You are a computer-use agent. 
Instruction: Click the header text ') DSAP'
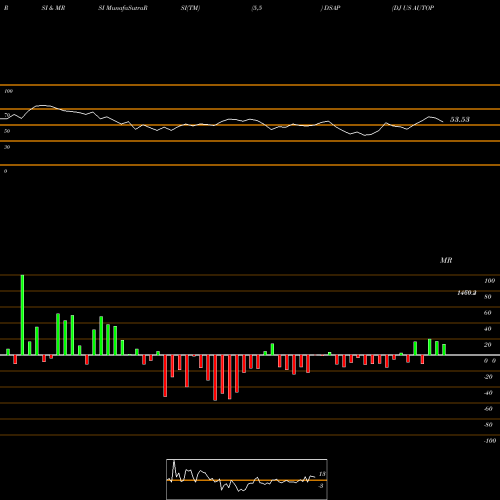tap(330, 8)
